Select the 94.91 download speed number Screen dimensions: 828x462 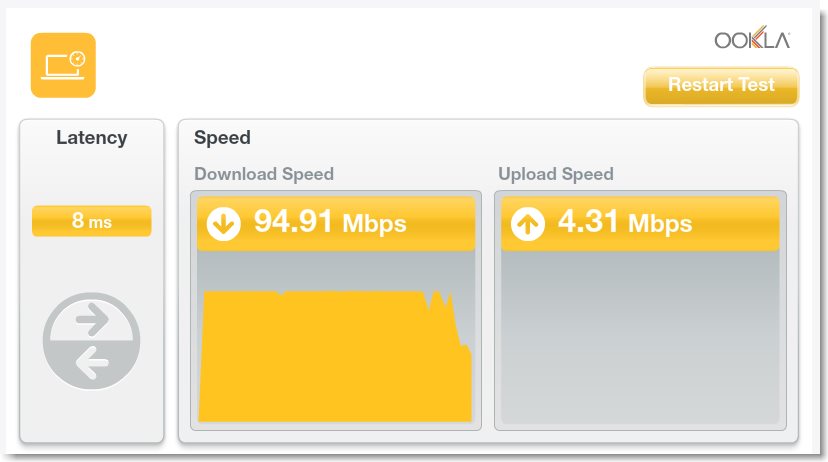292,222
